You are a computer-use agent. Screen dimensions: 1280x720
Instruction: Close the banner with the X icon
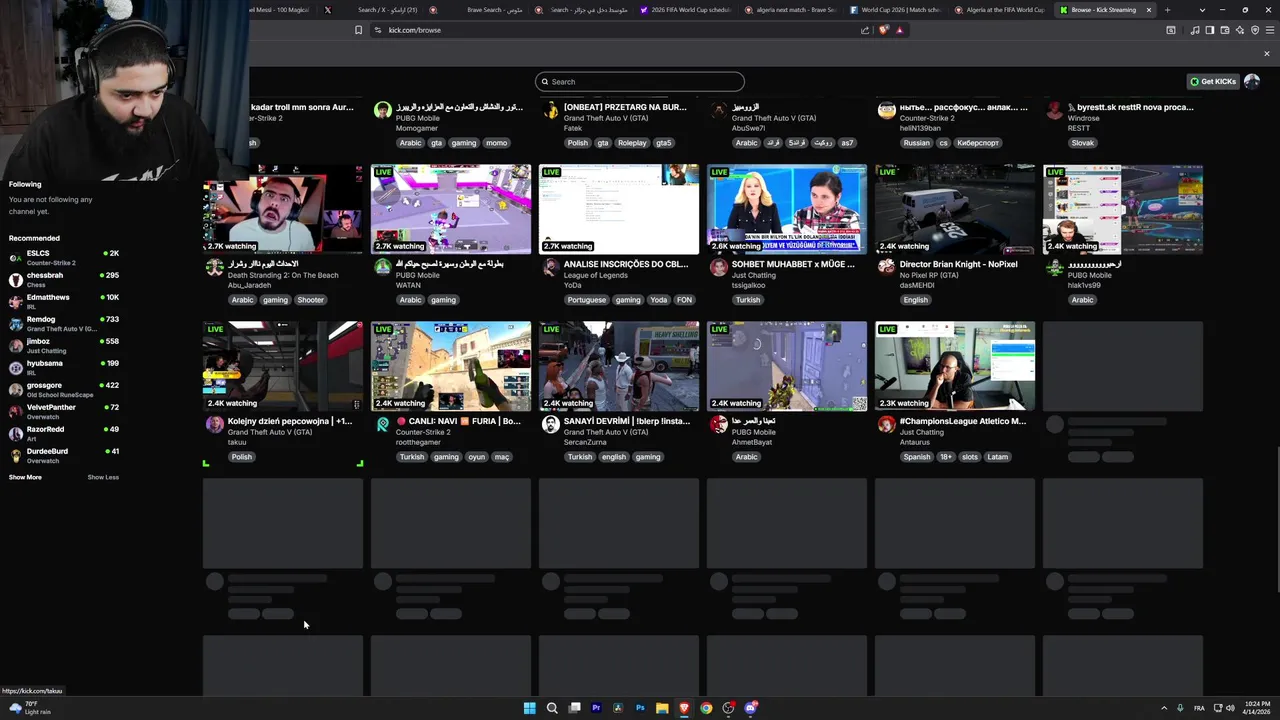(x=1267, y=54)
